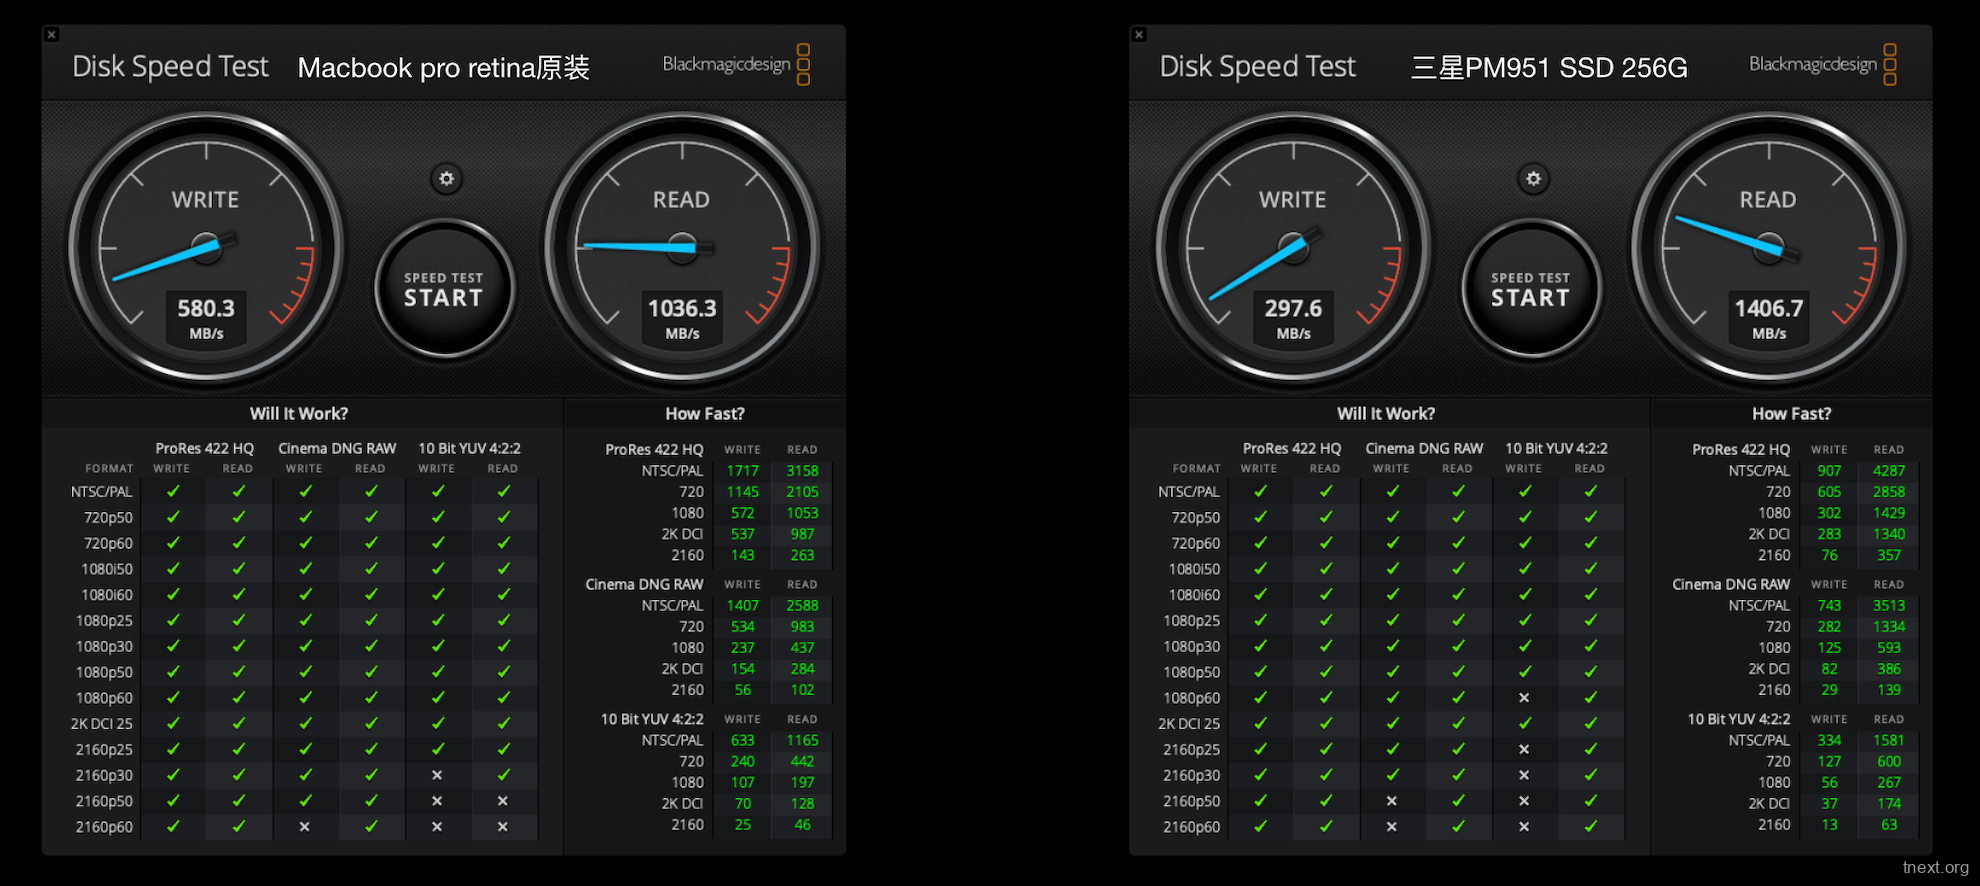Click 10 Bit YUV 2160 read value 46
The width and height of the screenshot is (1980, 886).
802,825
